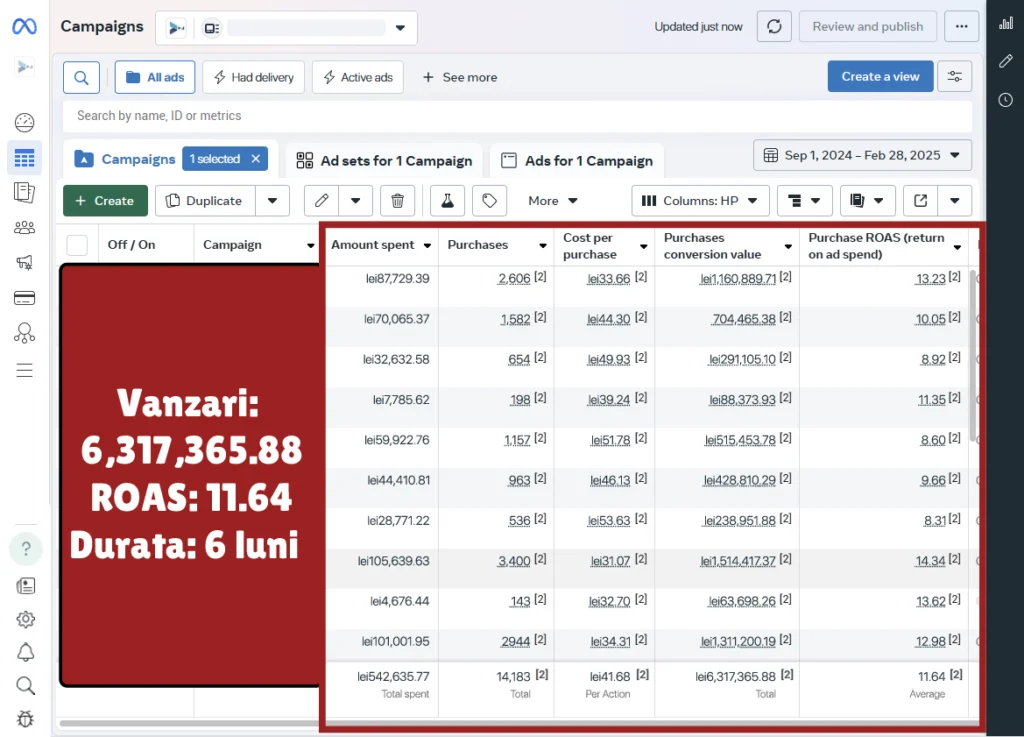Click the Meta logo icon
The height and width of the screenshot is (737, 1024).
click(24, 27)
